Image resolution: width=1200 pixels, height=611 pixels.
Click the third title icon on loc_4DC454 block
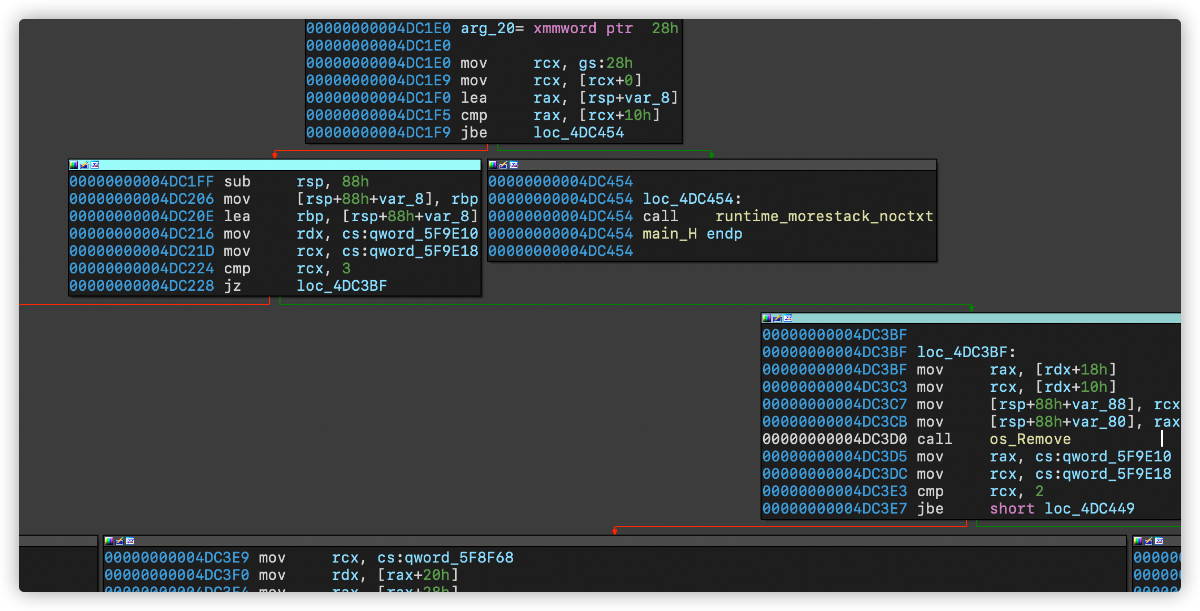tap(514, 164)
